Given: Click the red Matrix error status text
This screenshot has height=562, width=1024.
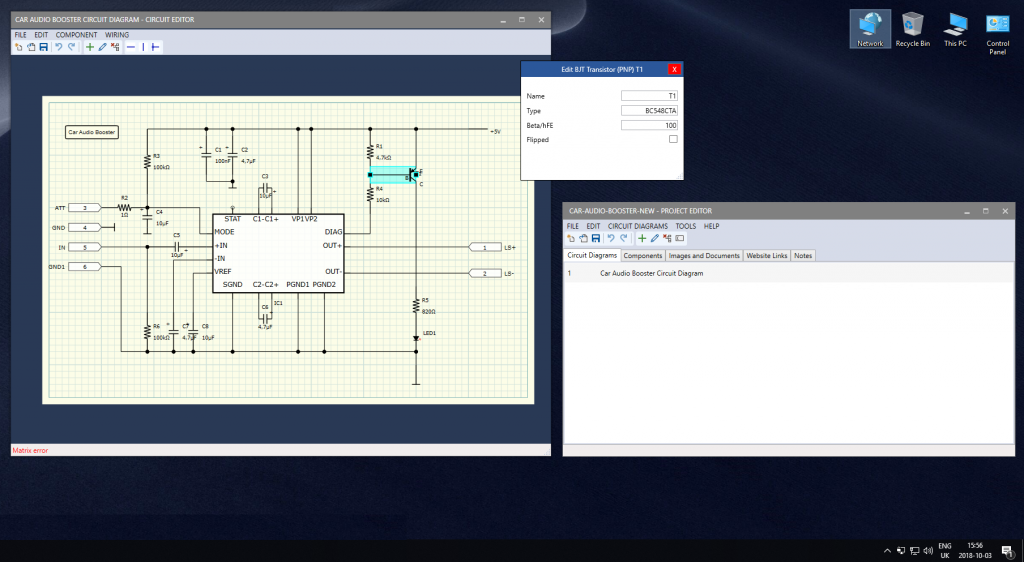Looking at the screenshot, I should click(x=30, y=450).
